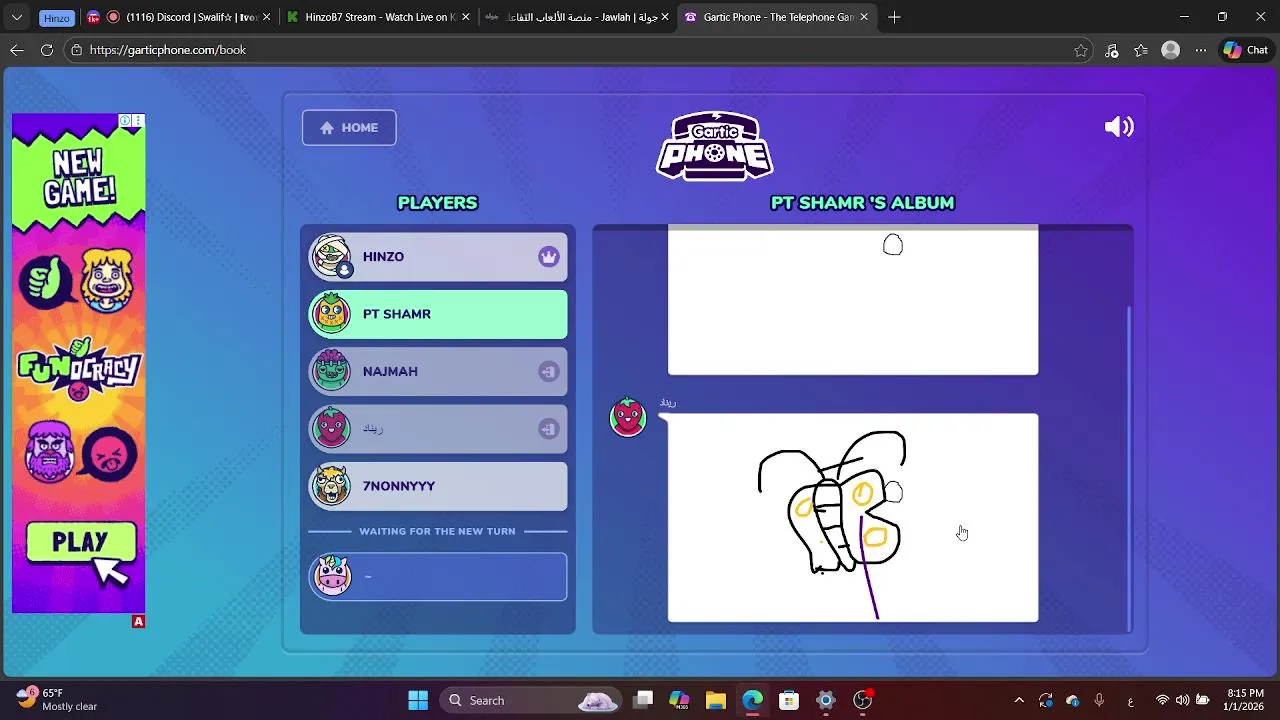Select PT SHAMR player row

[438, 314]
